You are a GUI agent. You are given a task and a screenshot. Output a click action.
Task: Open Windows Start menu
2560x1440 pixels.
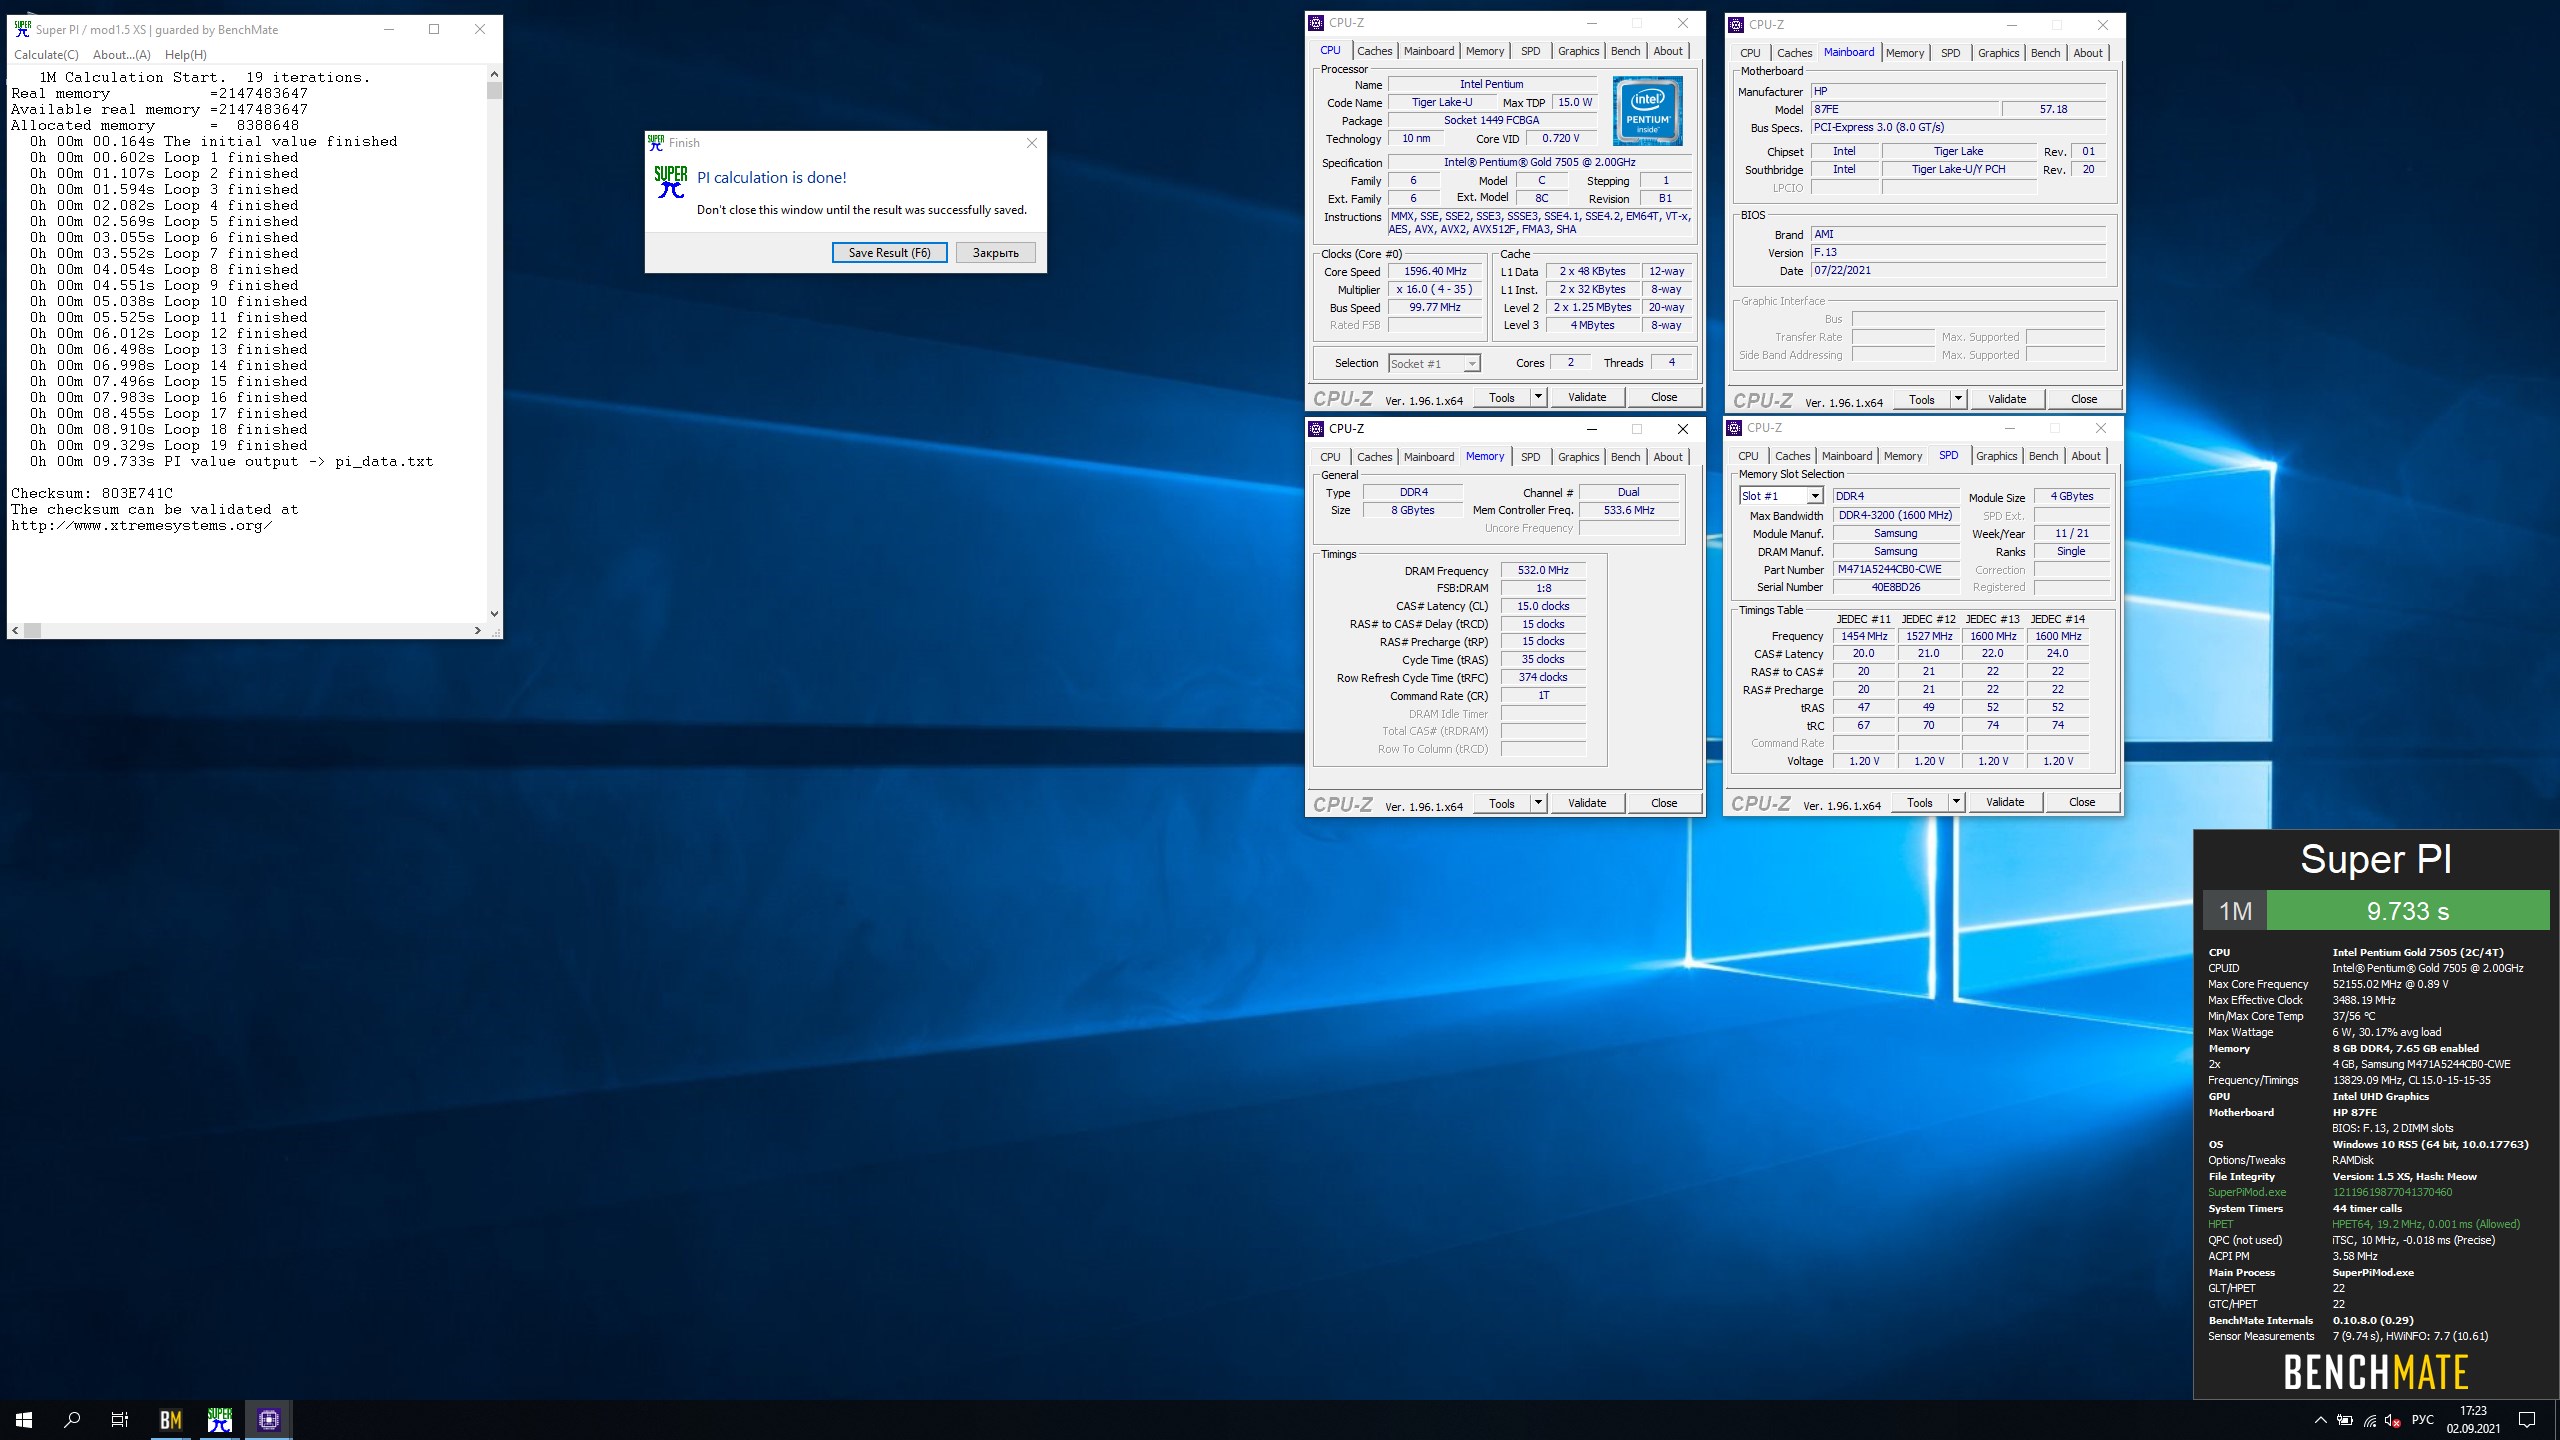pyautogui.click(x=24, y=1419)
